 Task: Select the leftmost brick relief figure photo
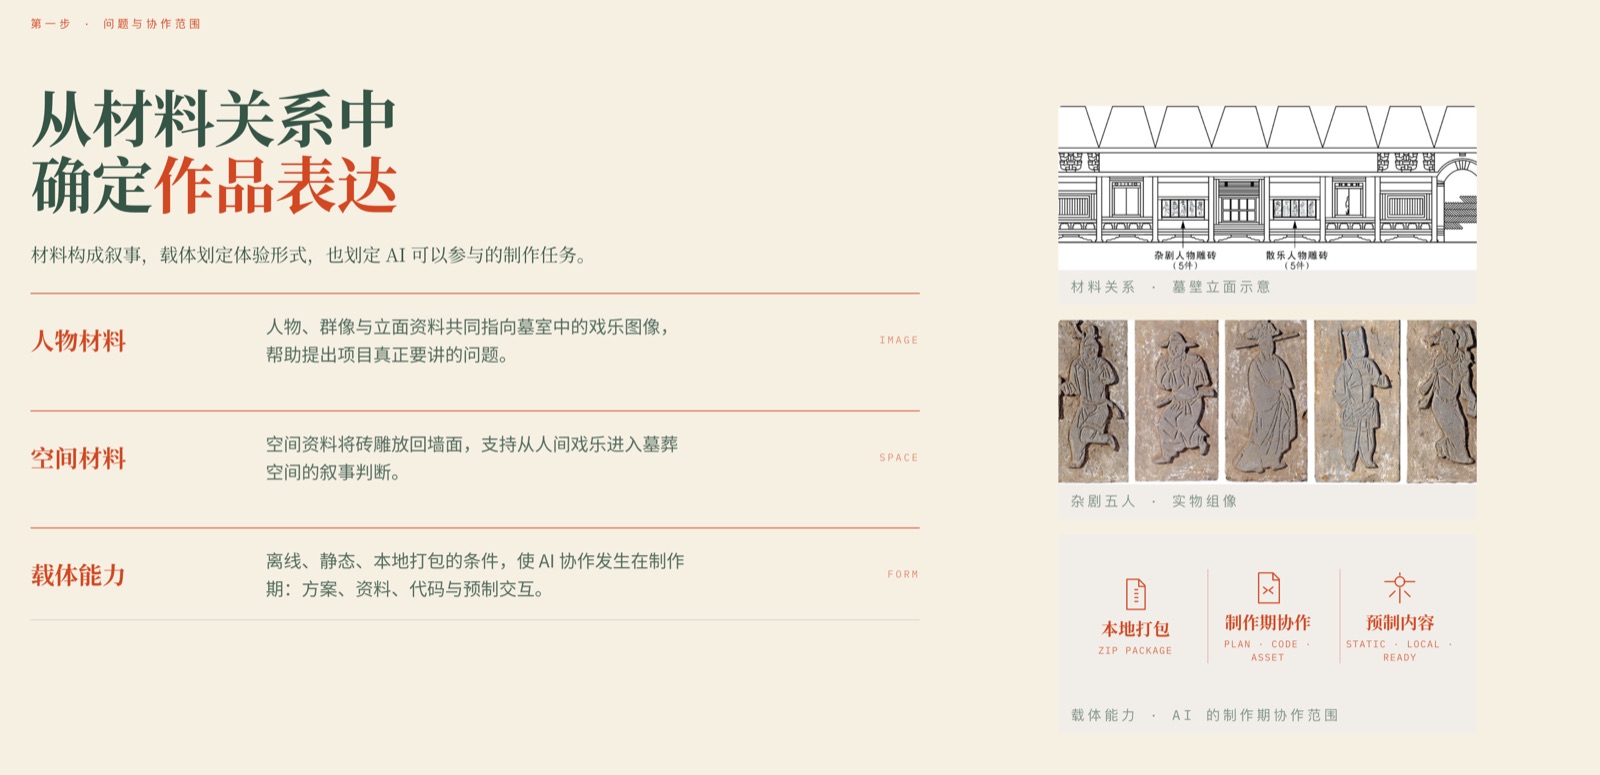[1093, 401]
